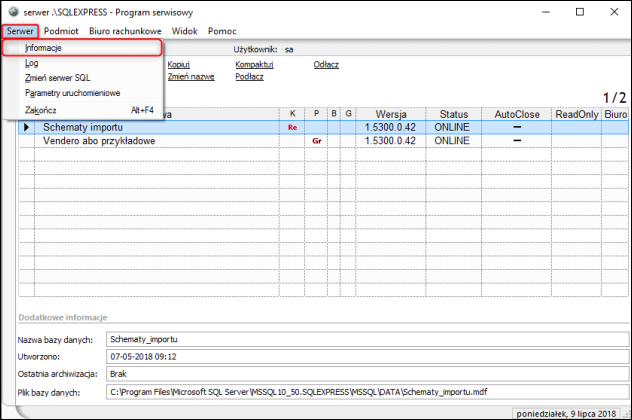Click the Odłącz link
Image resolution: width=632 pixels, height=420 pixels.
(x=326, y=64)
